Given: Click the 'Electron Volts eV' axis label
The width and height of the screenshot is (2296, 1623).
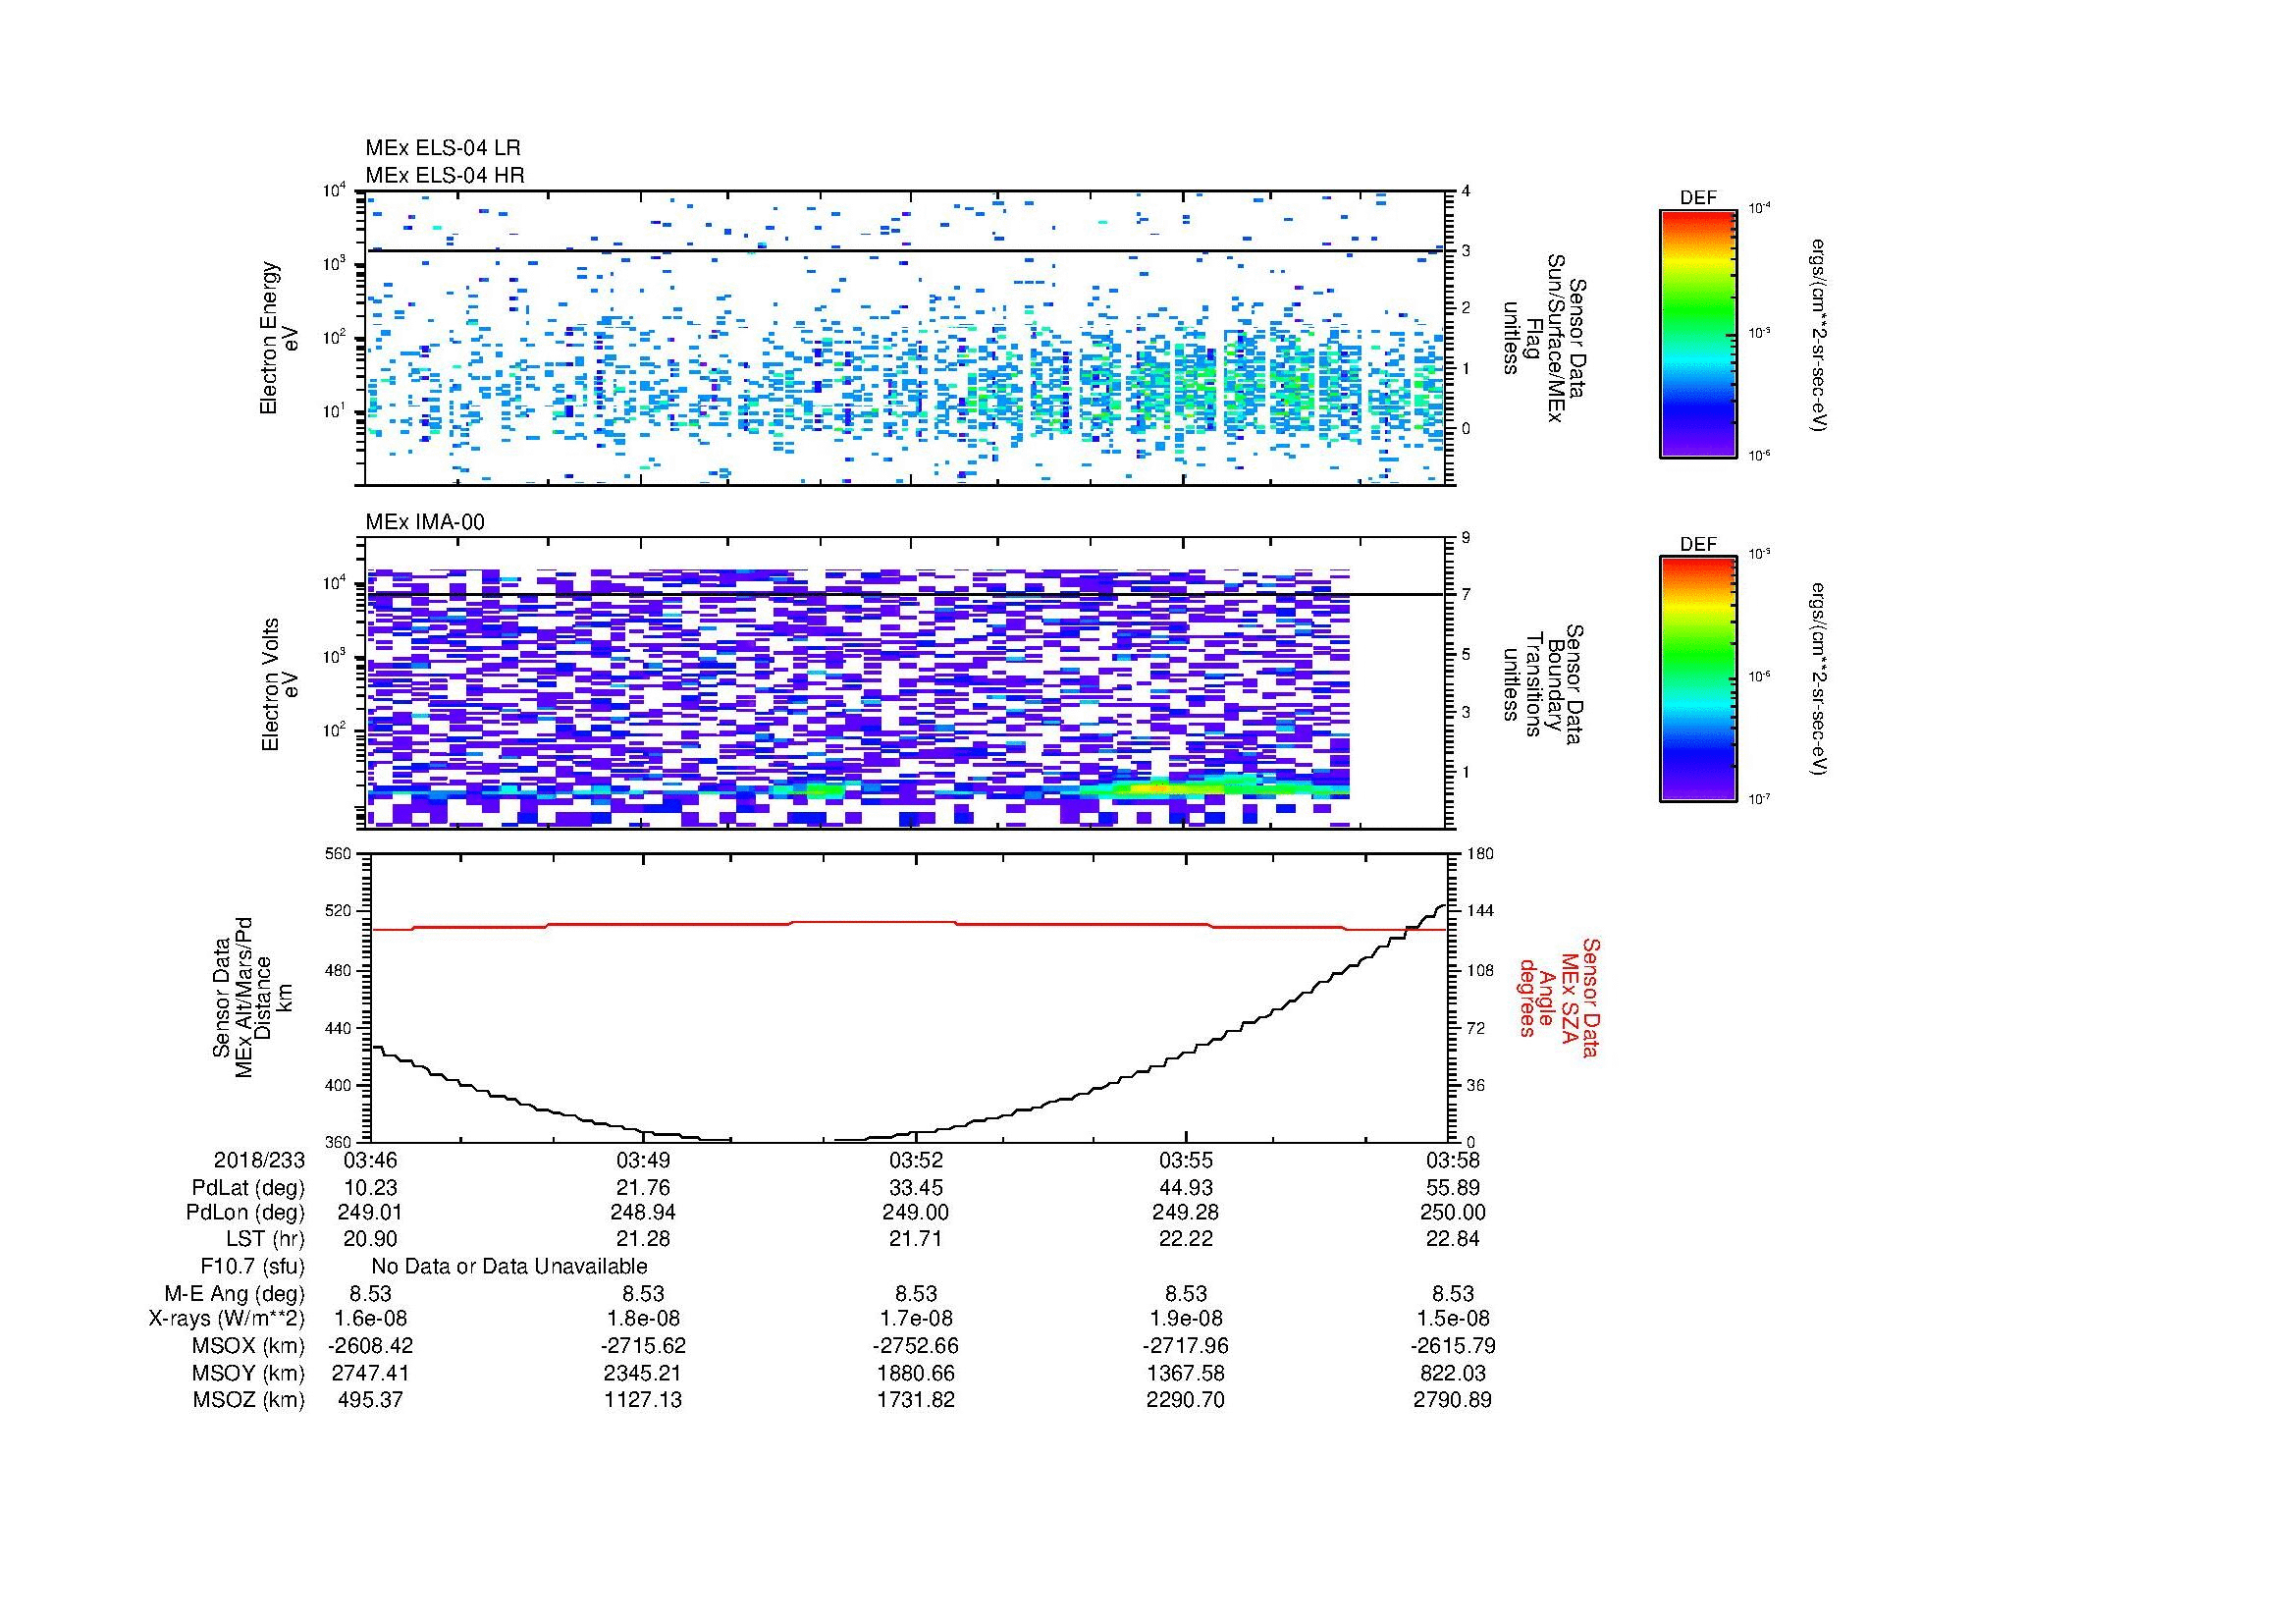Looking at the screenshot, I should coord(279,685).
